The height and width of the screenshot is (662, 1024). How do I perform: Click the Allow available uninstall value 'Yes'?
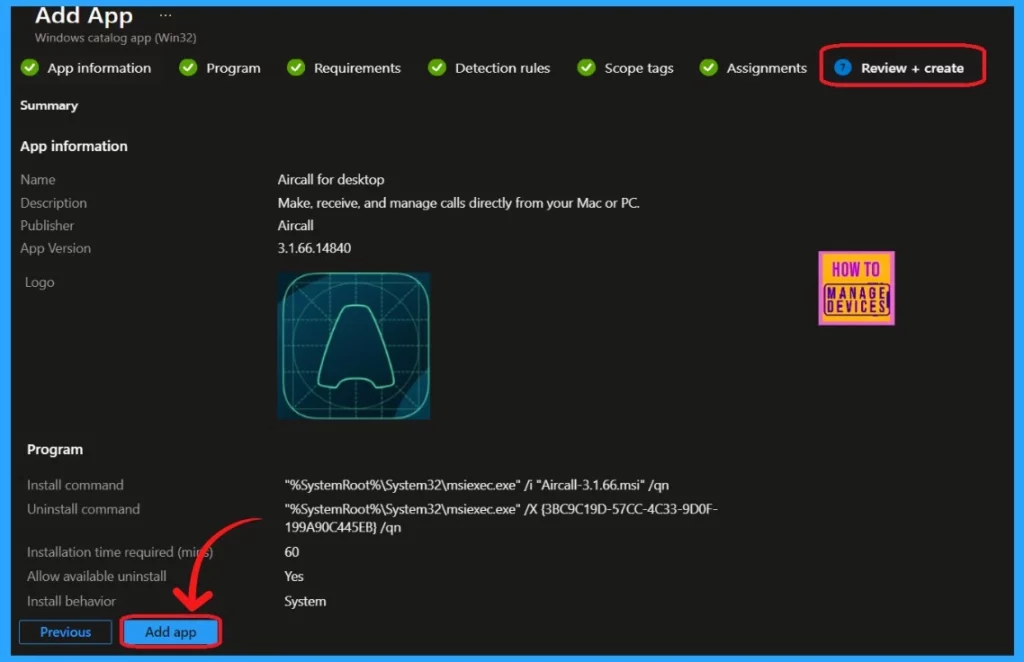294,576
